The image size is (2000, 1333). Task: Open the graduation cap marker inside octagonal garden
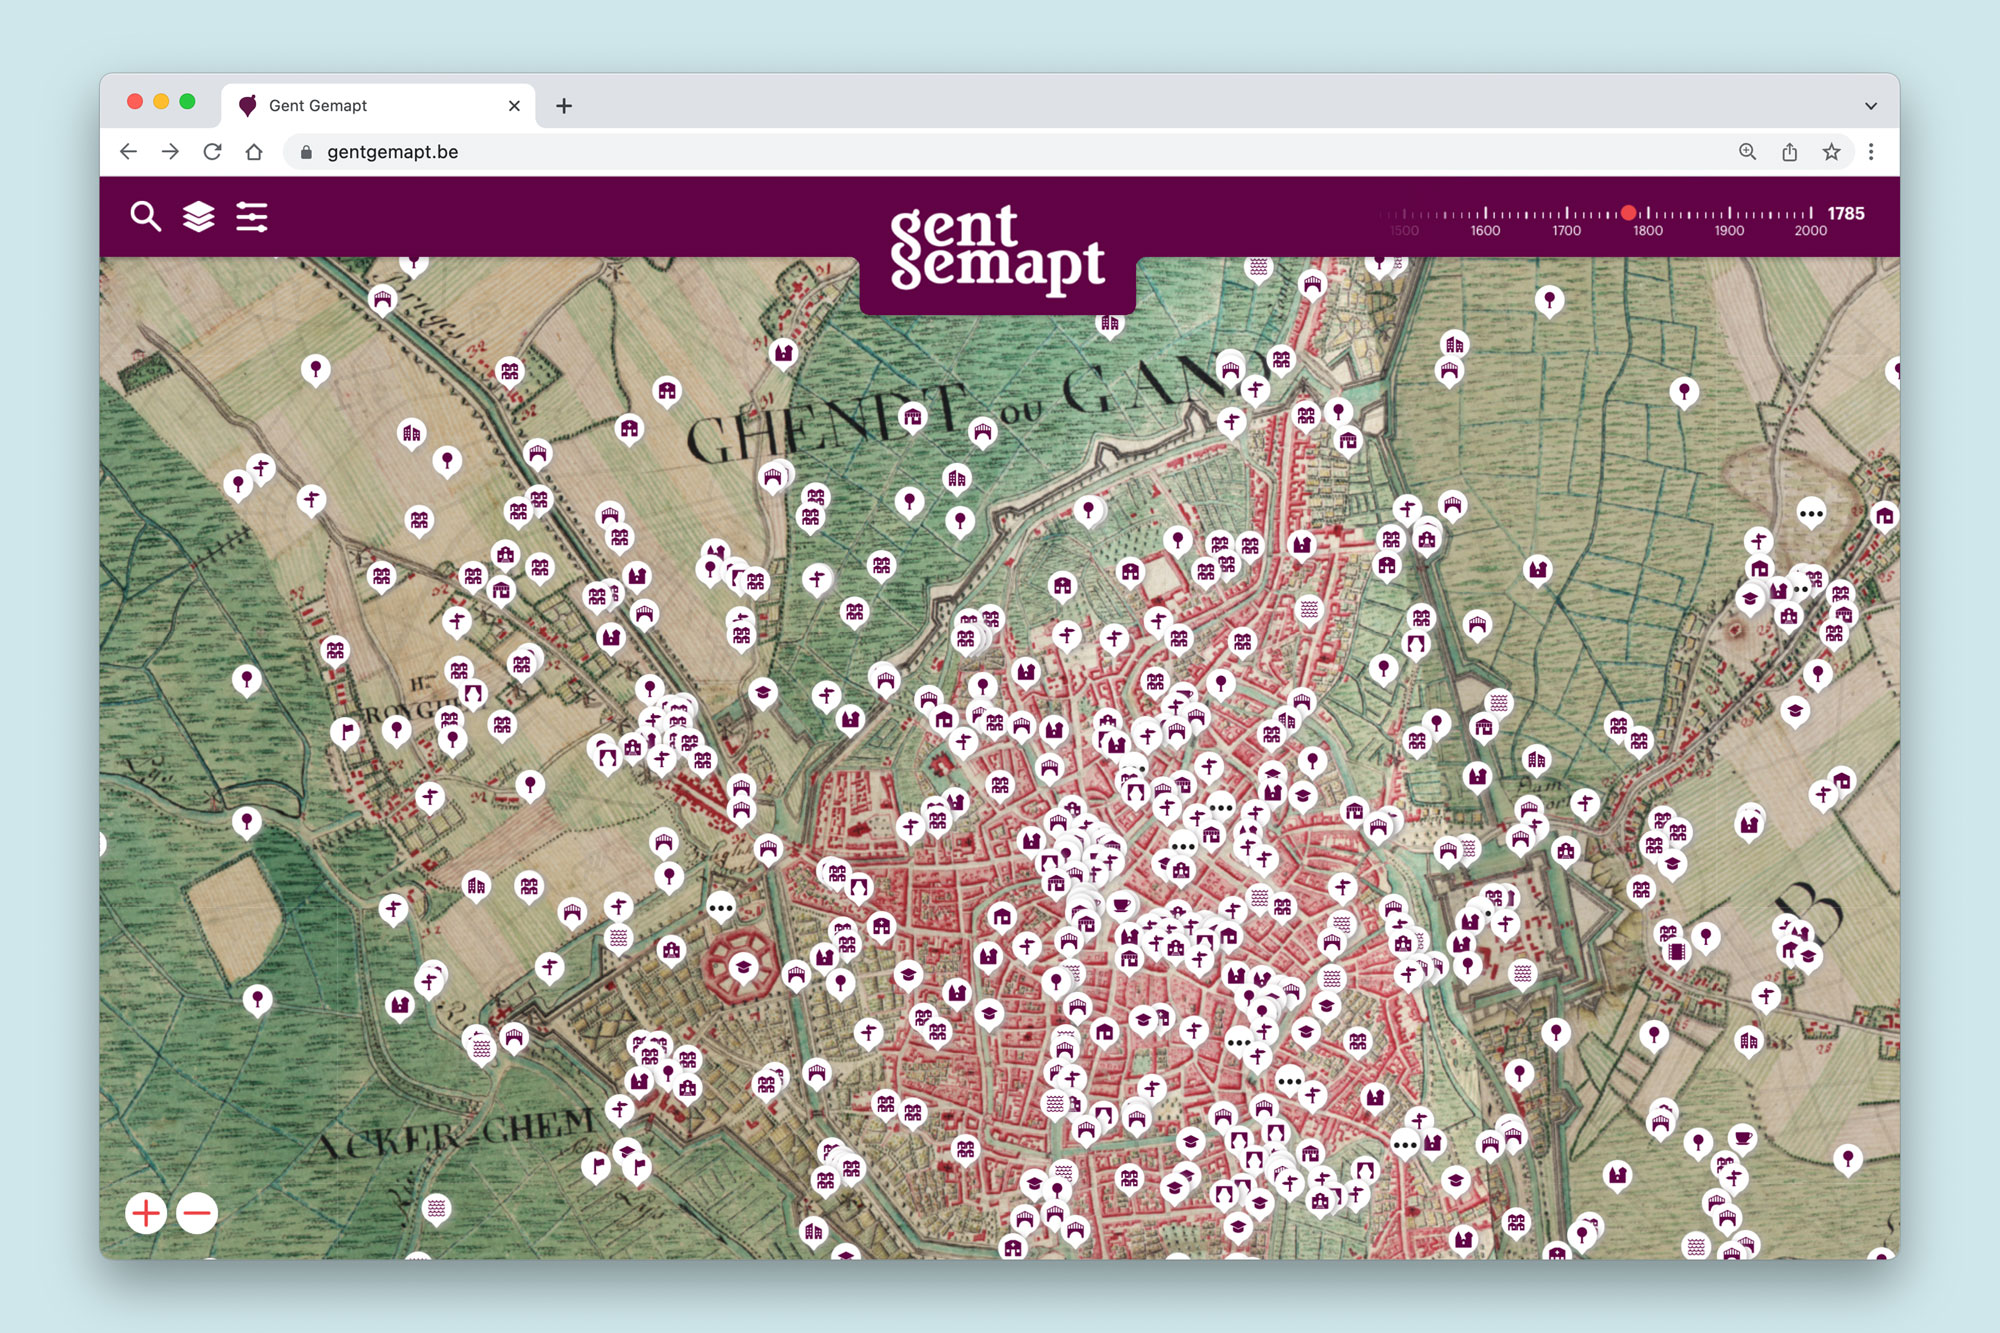(x=743, y=968)
